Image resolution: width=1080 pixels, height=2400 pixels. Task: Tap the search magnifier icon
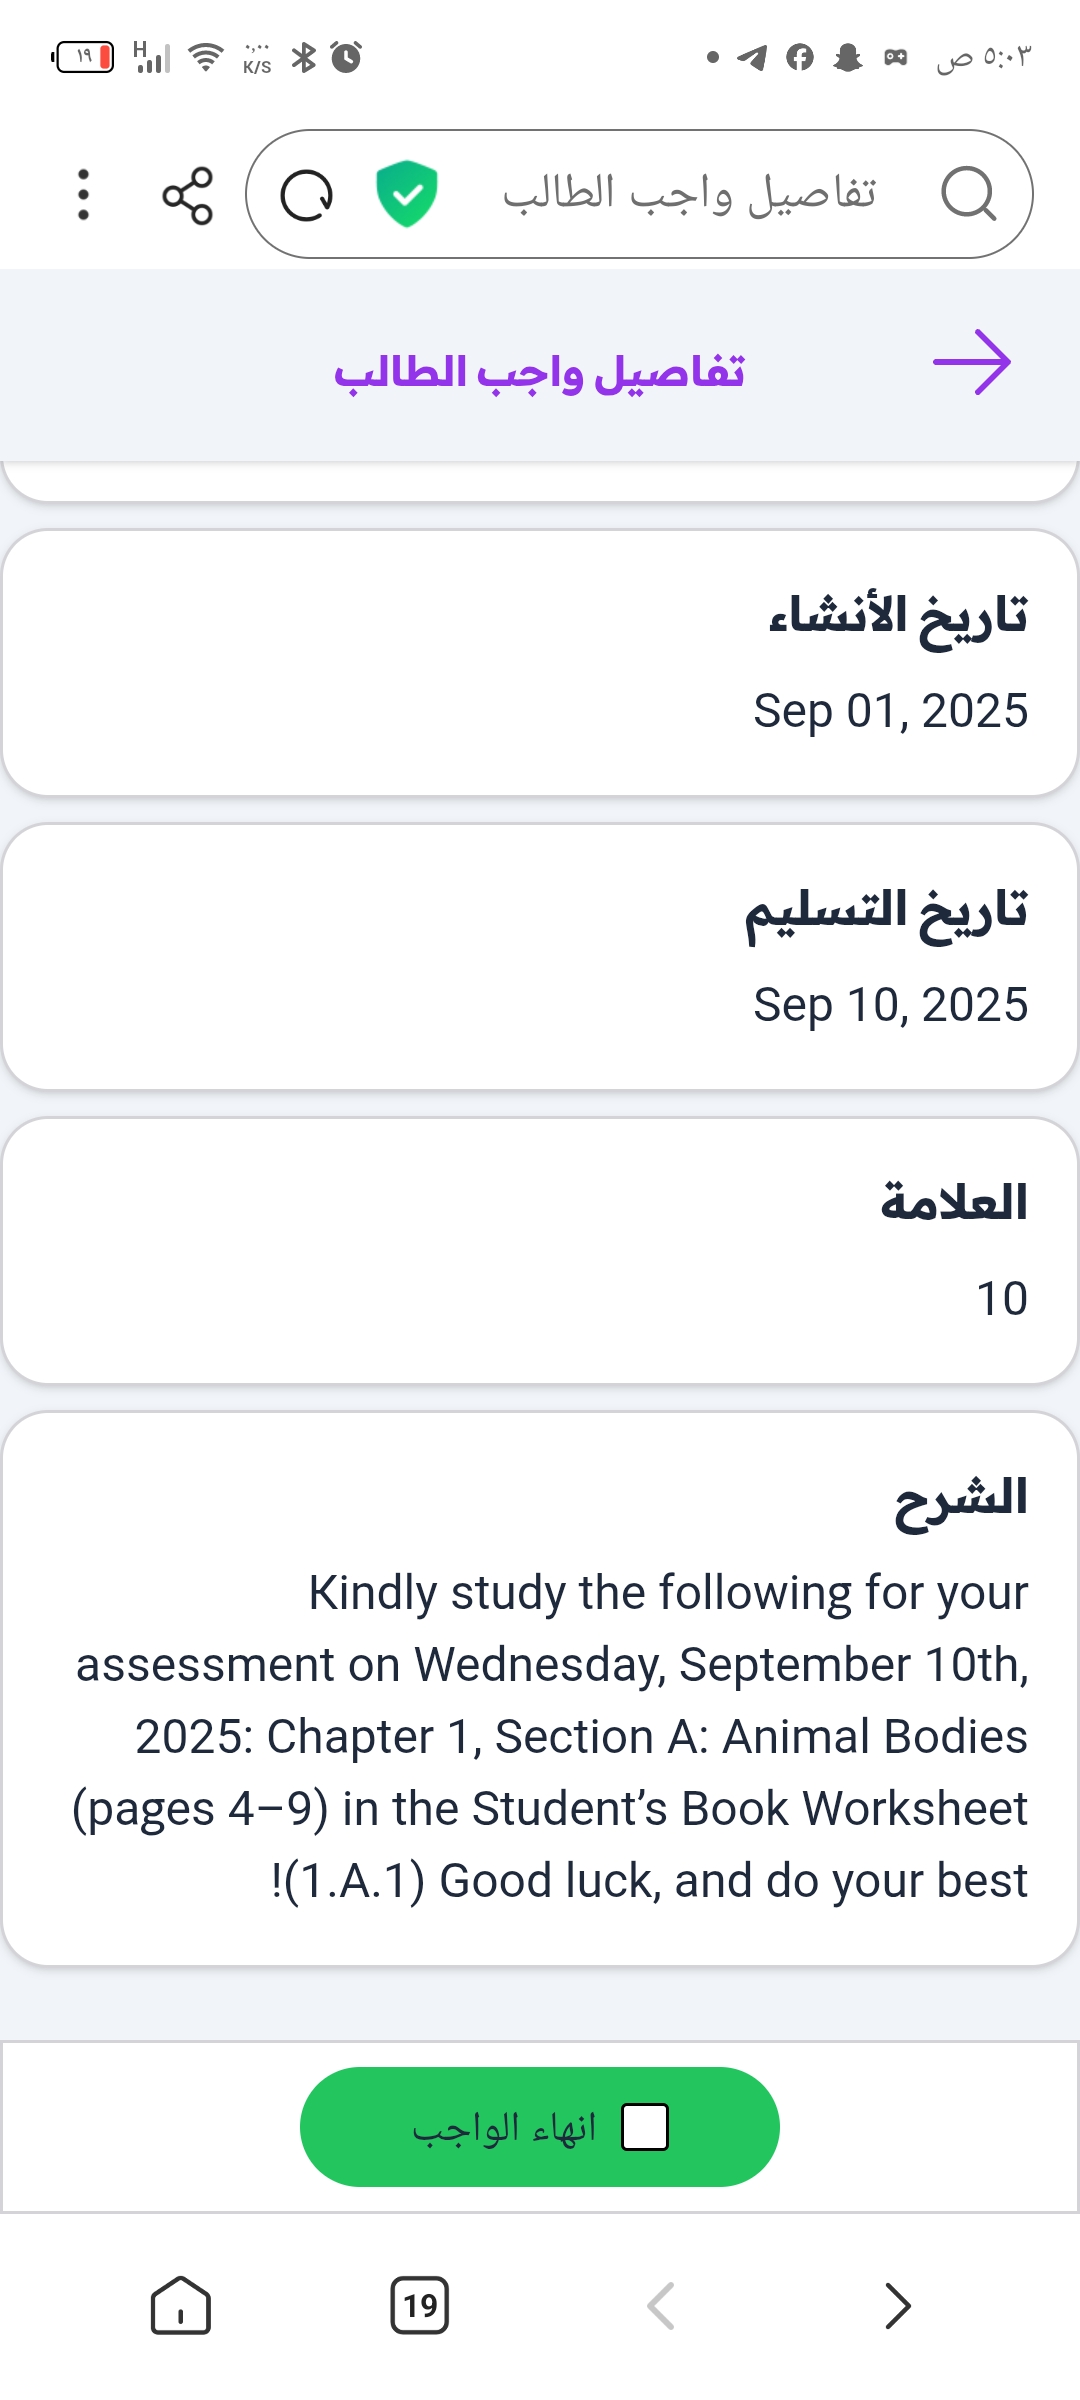(968, 194)
